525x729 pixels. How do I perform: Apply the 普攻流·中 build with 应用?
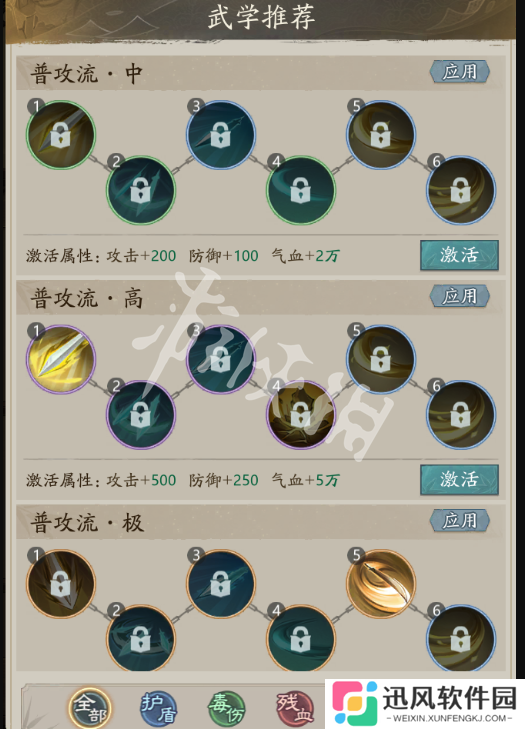pyautogui.click(x=459, y=72)
